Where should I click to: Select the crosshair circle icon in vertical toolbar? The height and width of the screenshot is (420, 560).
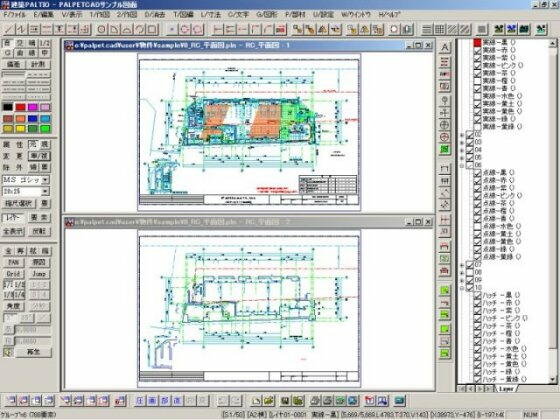click(445, 125)
